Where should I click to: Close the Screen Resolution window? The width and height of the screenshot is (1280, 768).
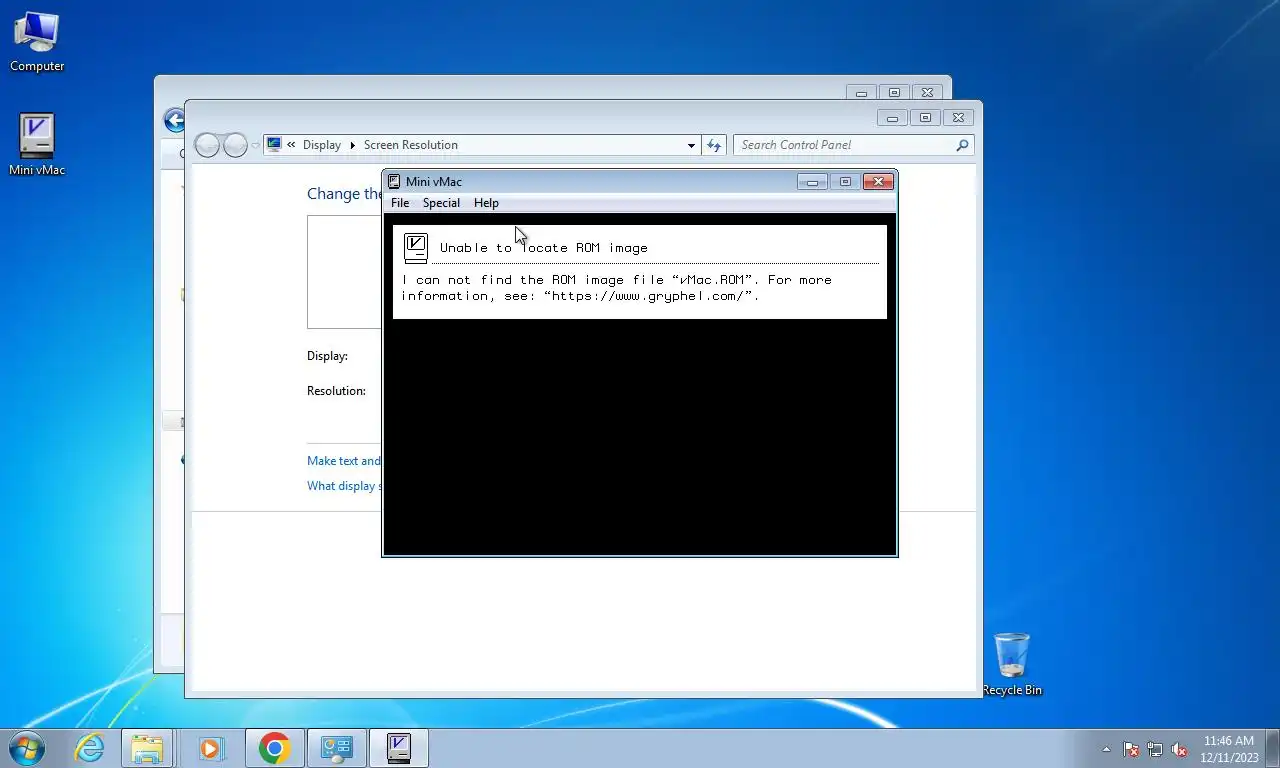tap(958, 117)
